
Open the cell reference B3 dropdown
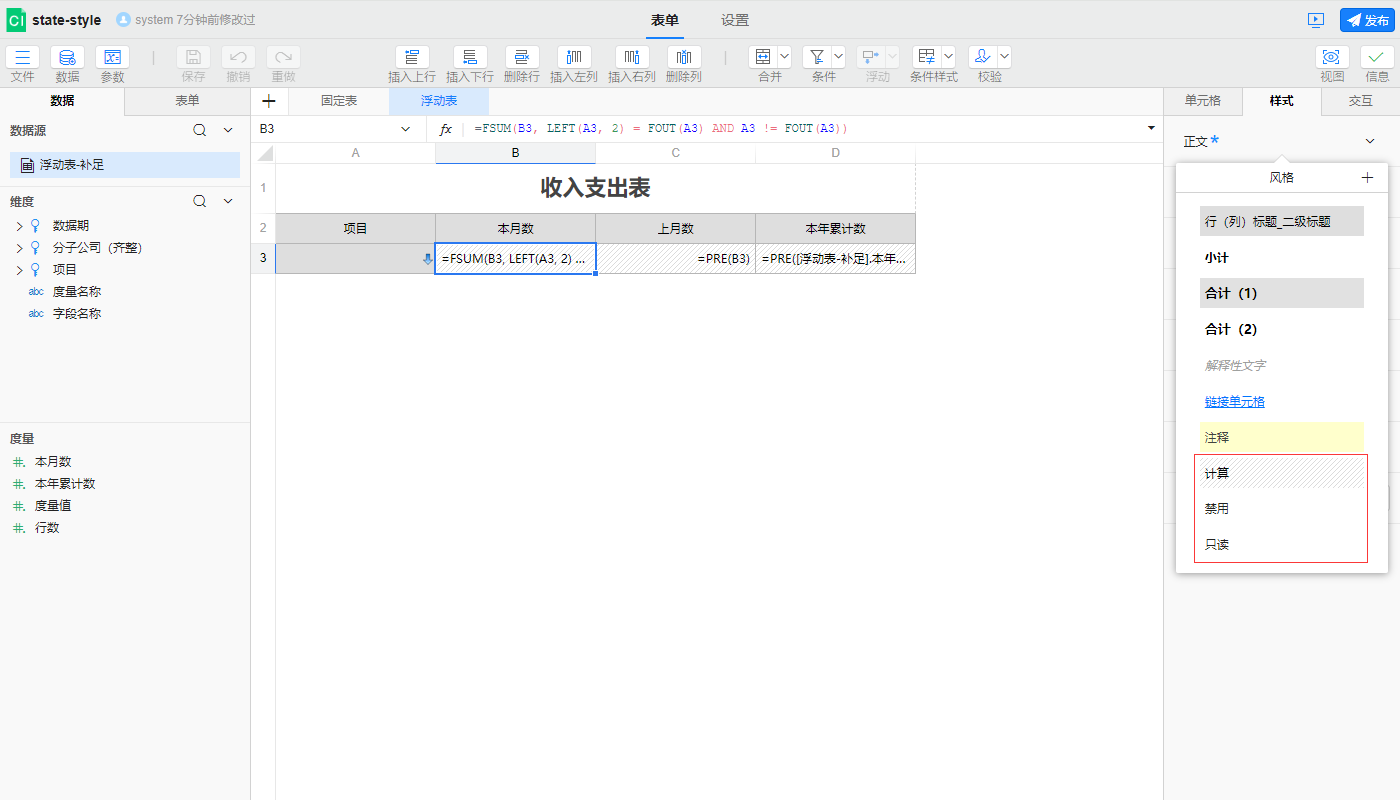tap(405, 129)
